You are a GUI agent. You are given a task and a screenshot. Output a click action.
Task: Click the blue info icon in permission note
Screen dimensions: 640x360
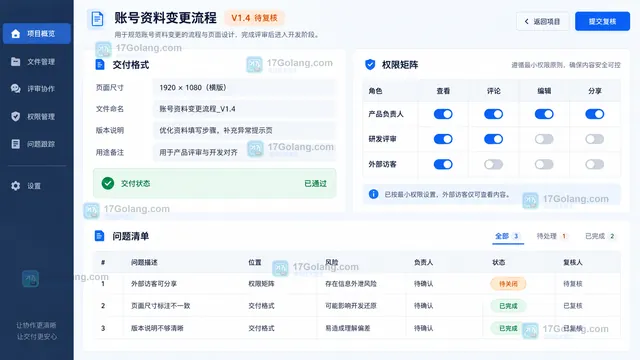point(373,194)
